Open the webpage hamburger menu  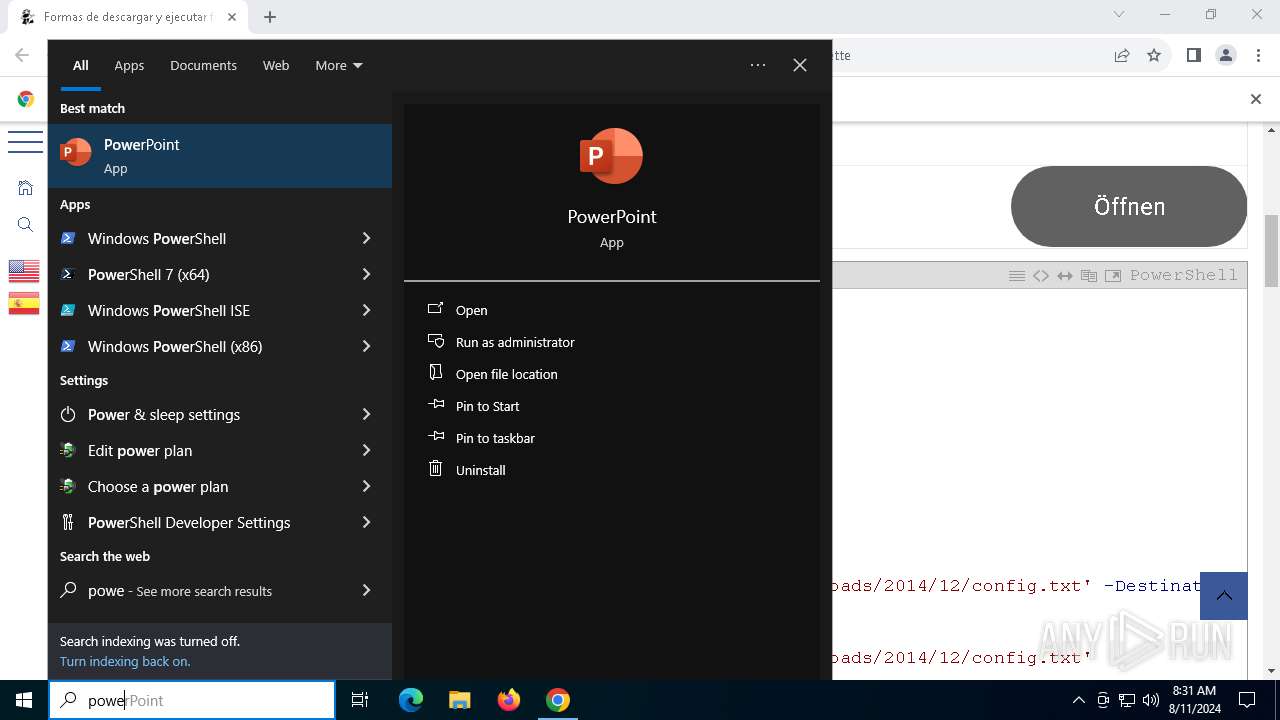pos(24,142)
